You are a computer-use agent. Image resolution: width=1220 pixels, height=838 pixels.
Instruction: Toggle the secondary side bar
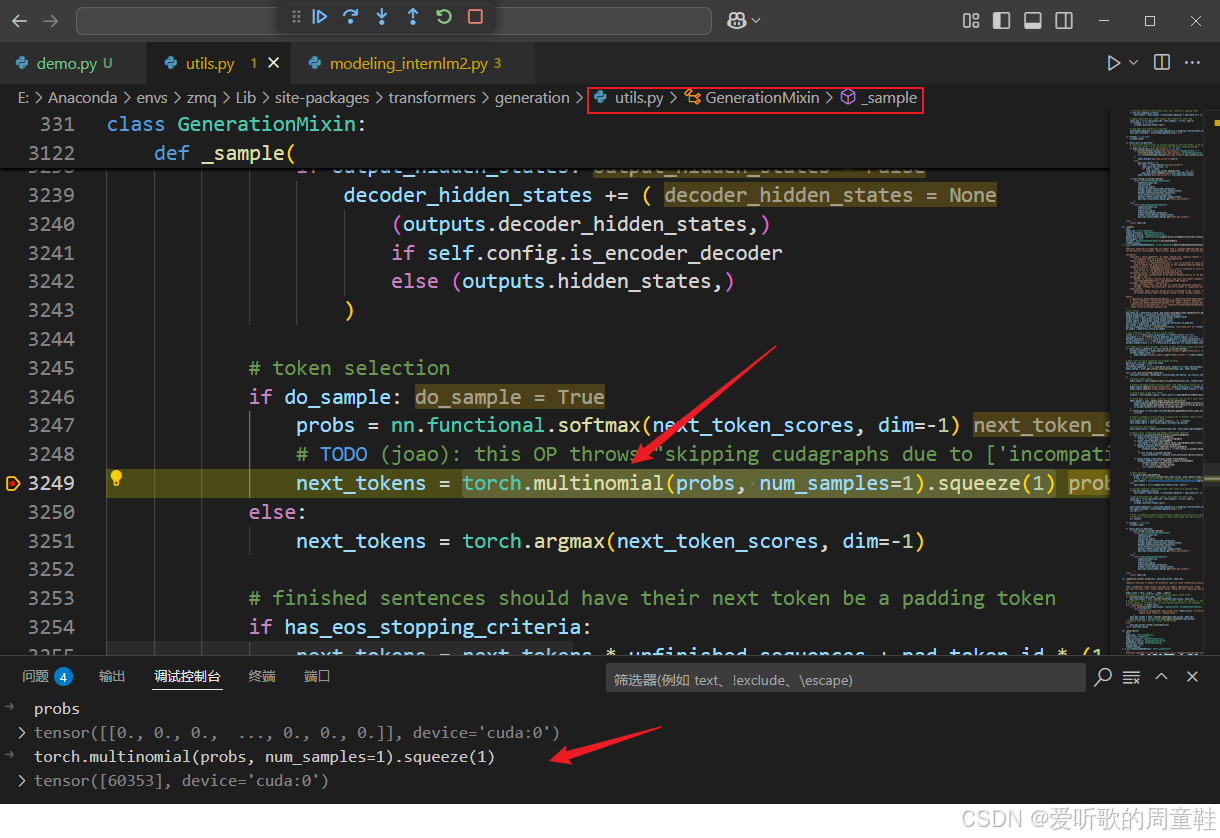1064,21
